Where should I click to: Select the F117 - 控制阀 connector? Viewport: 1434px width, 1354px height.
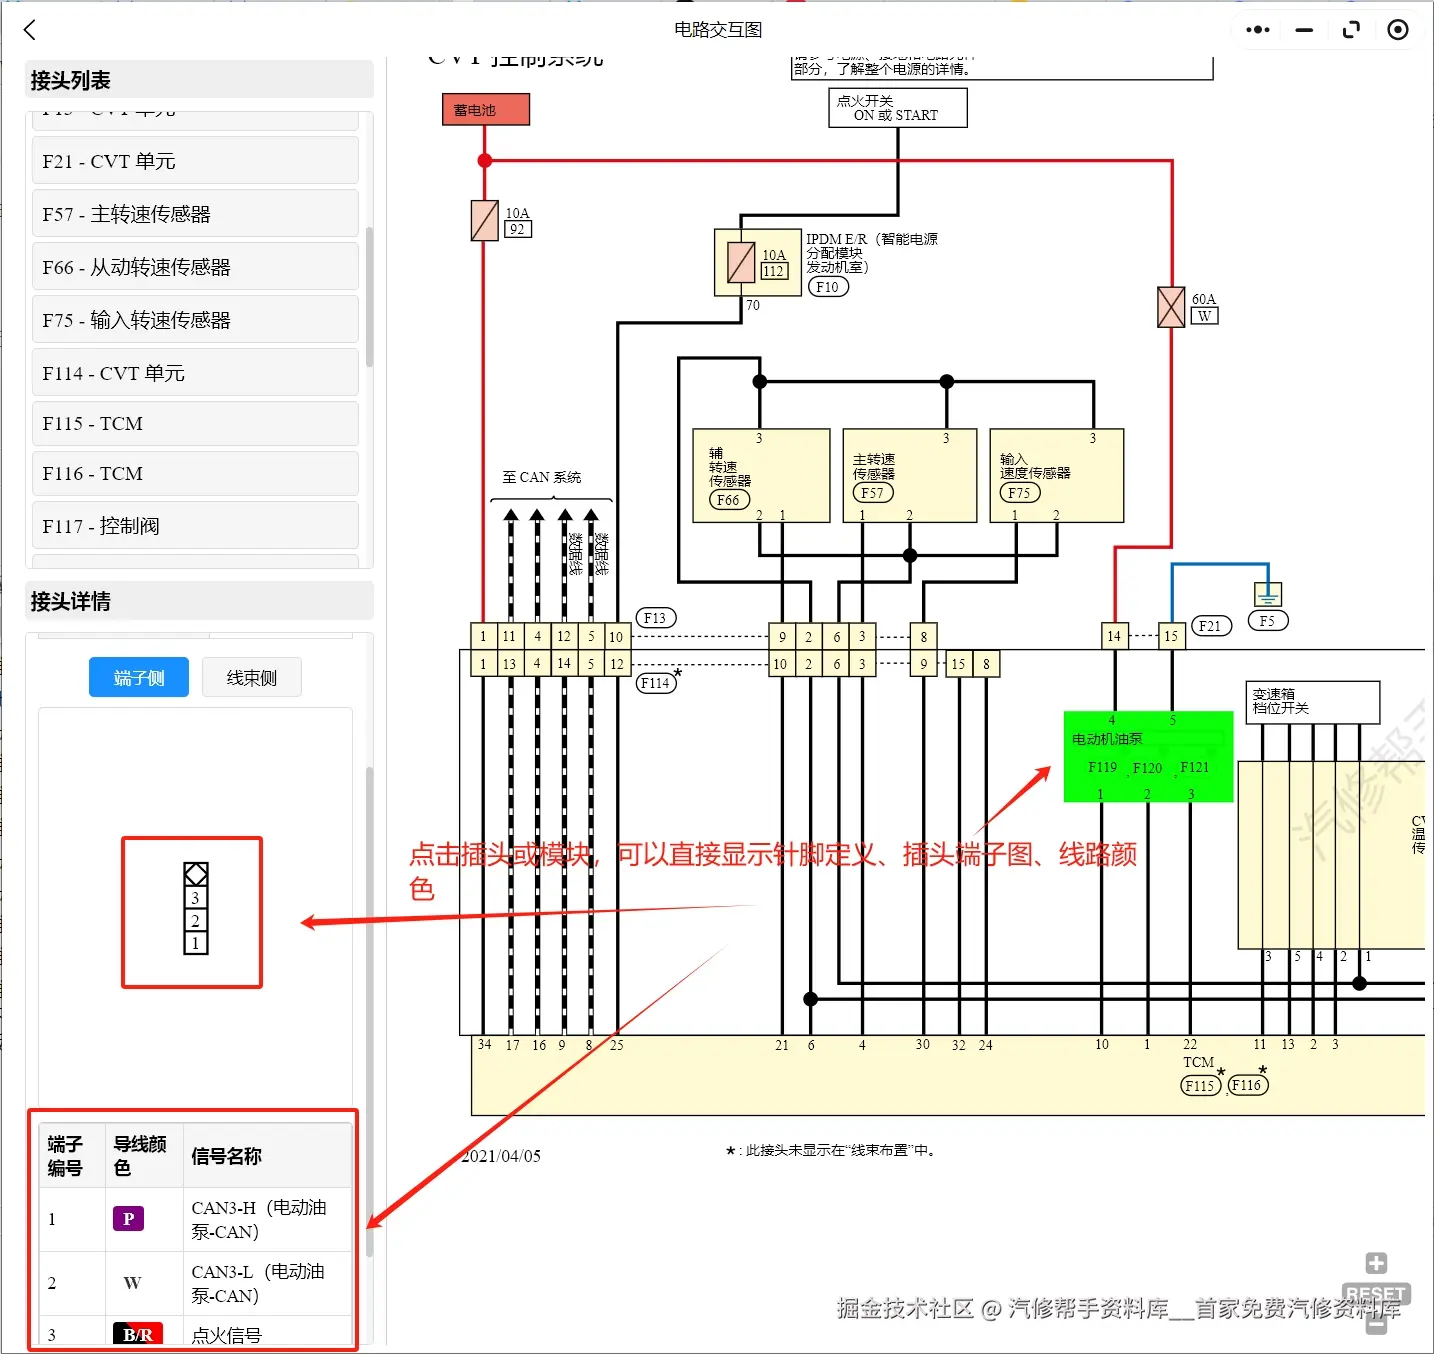point(195,525)
